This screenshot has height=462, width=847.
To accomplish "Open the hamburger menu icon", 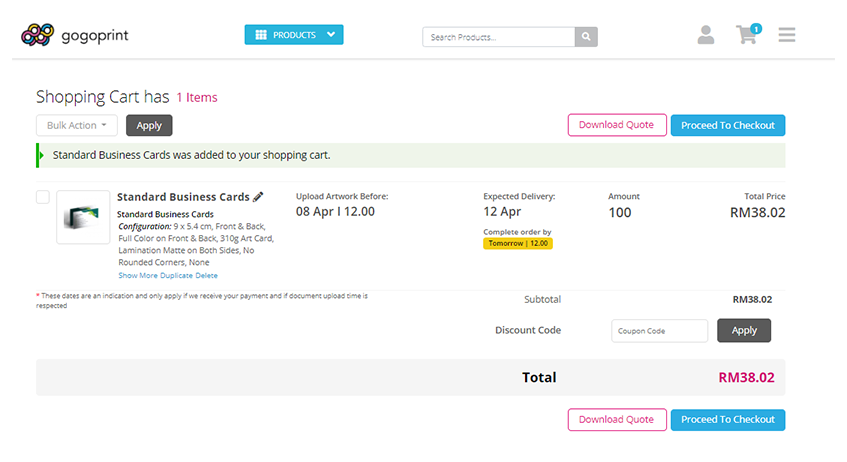I will 787,36.
